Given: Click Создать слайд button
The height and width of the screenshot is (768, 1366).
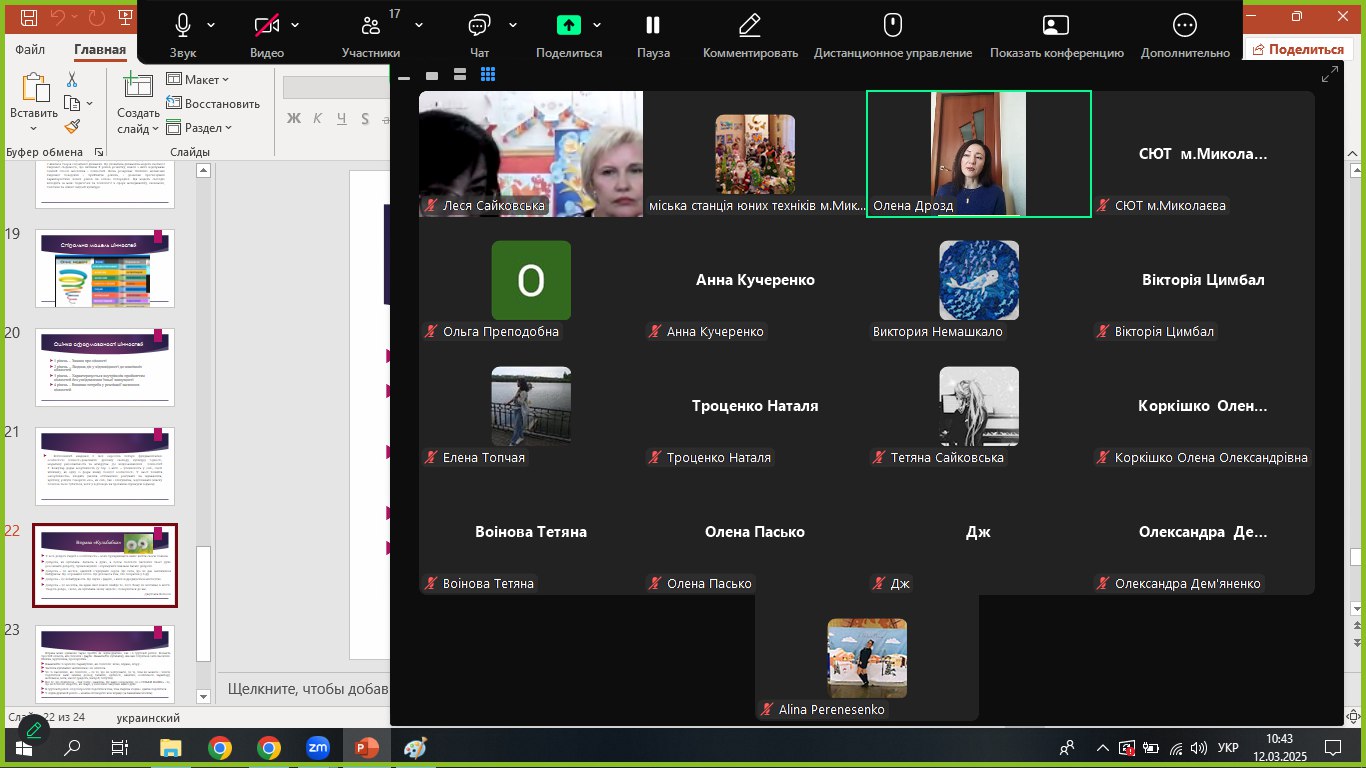Looking at the screenshot, I should click(x=138, y=104).
